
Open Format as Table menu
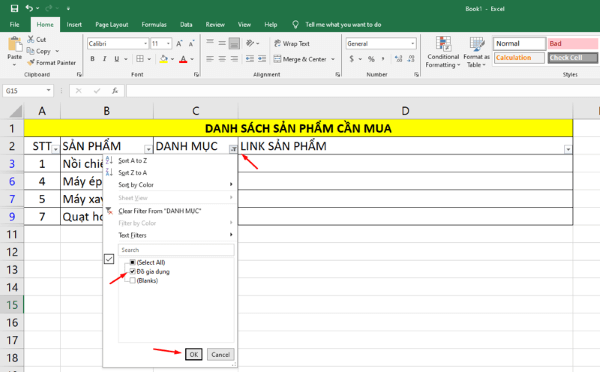[476, 52]
